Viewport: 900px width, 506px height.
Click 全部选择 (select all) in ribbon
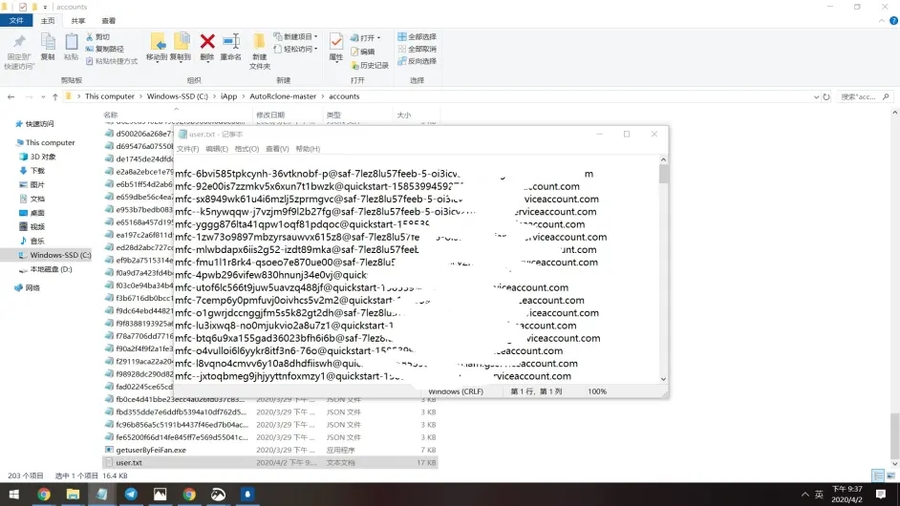(x=416, y=37)
